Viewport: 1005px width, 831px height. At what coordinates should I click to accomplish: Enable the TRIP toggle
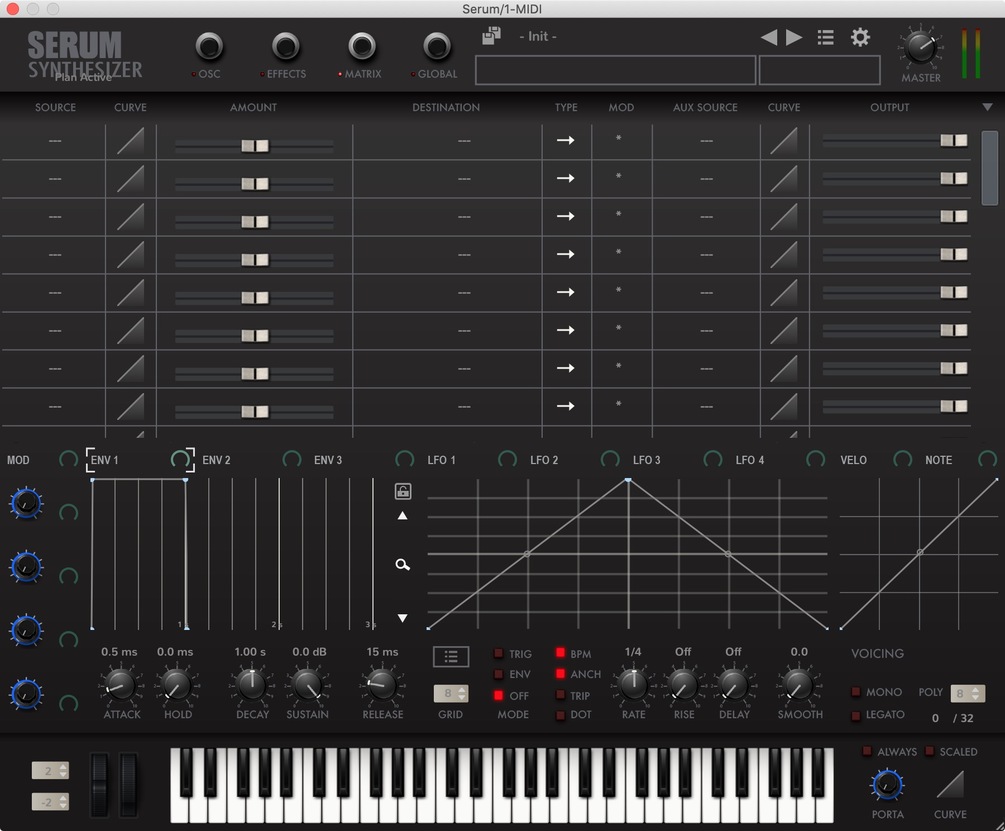point(560,695)
